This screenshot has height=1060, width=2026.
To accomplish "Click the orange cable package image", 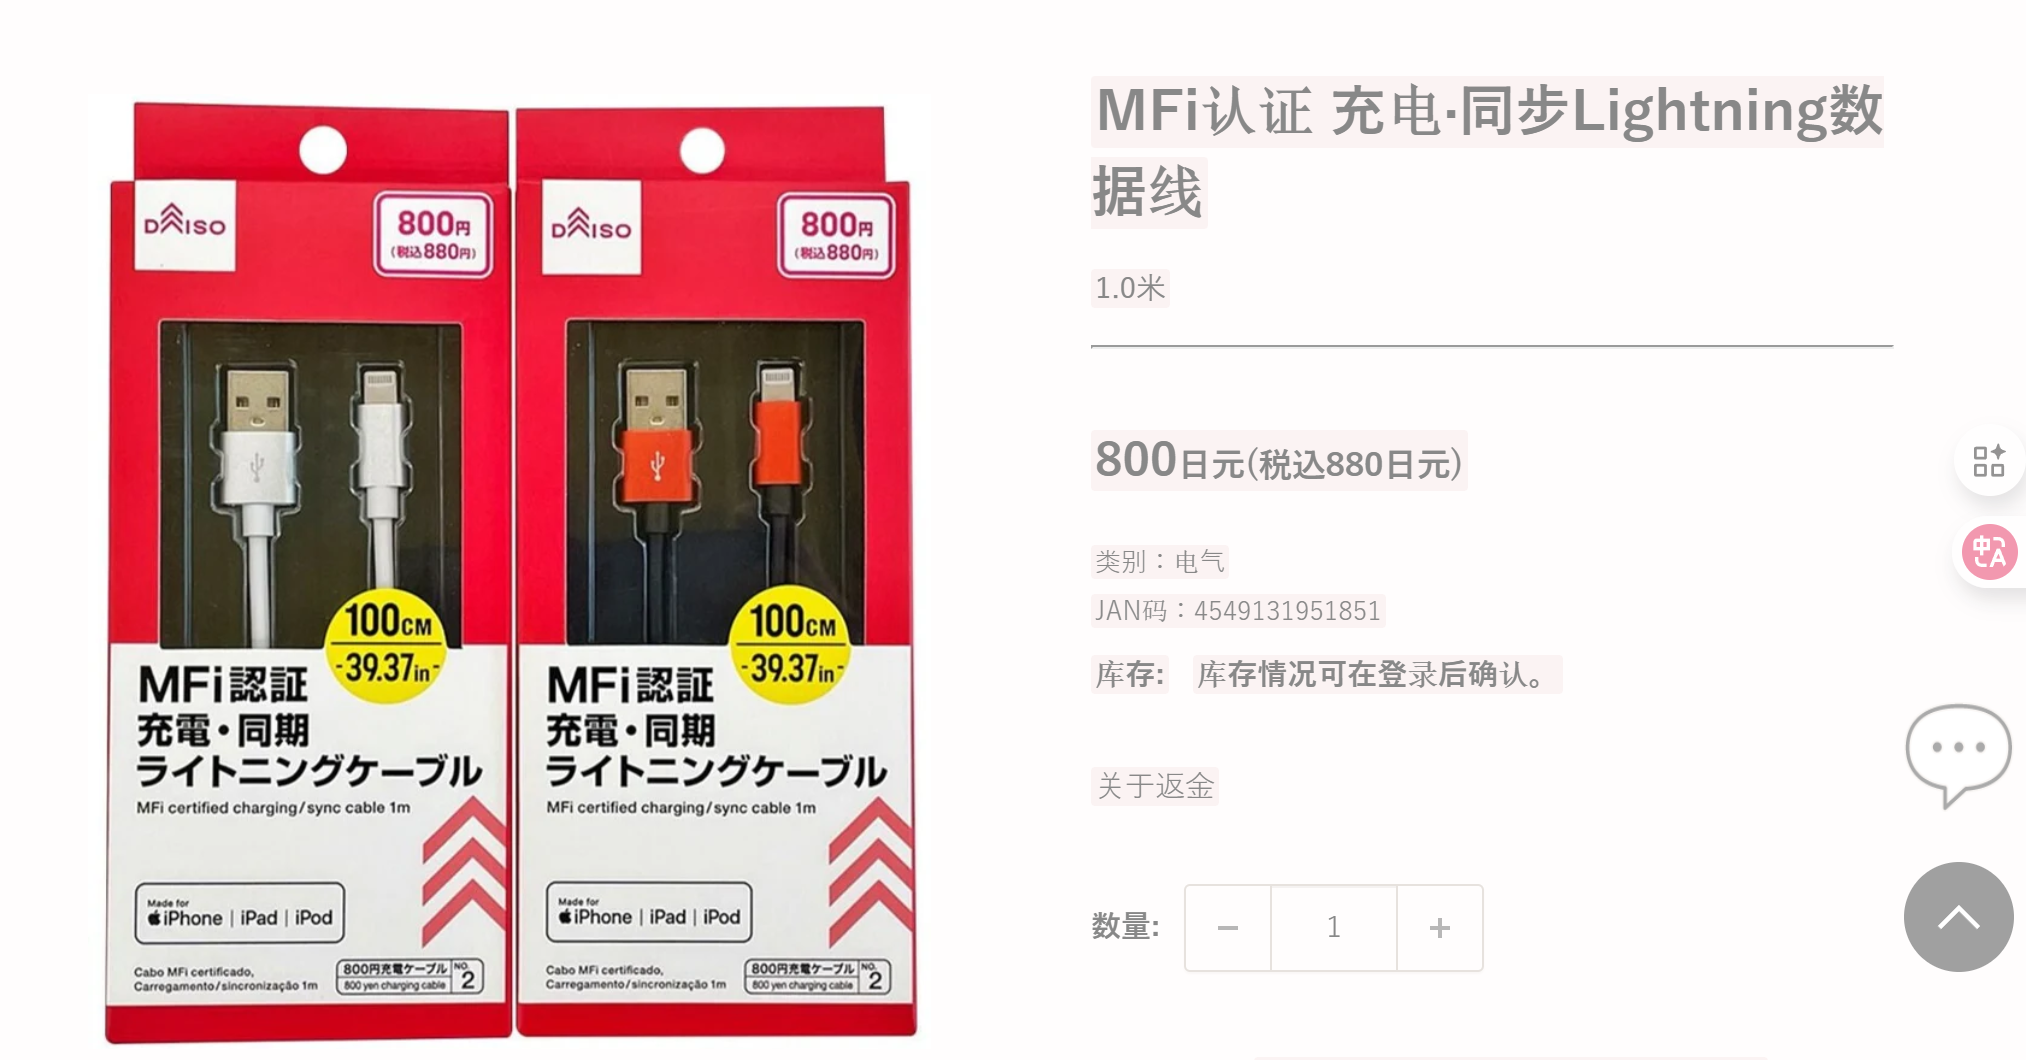I will (715, 572).
